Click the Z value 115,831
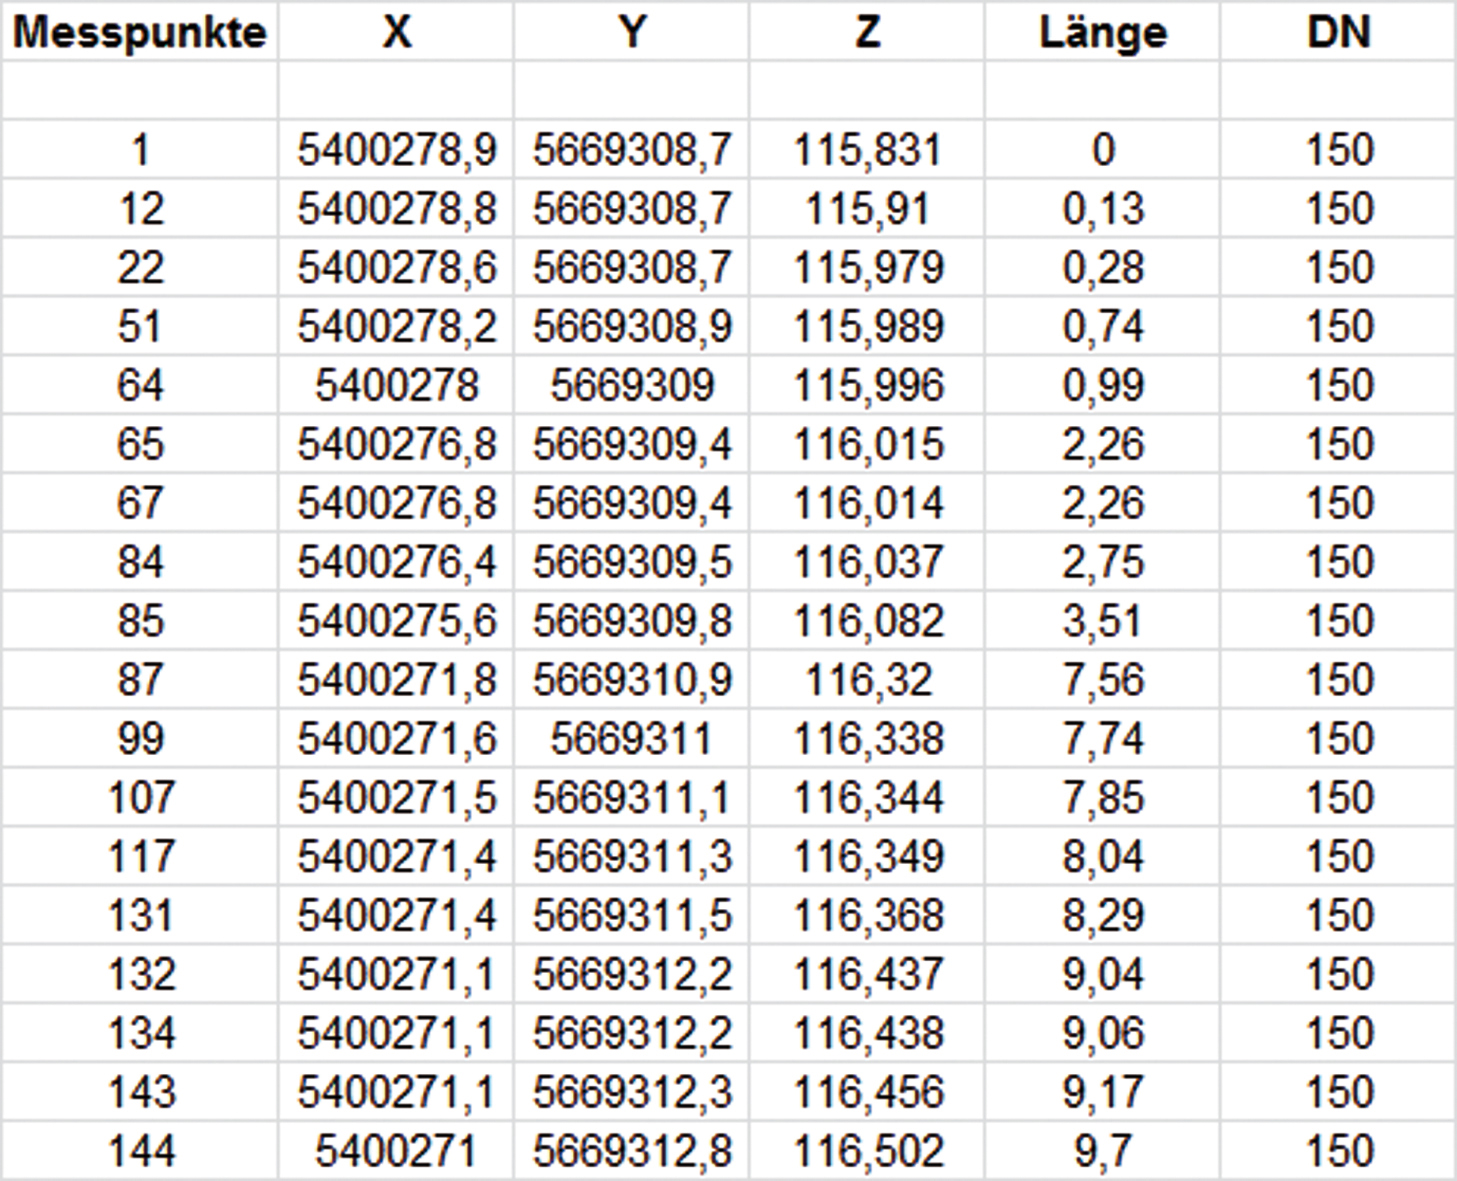Viewport: 1457px width, 1181px height. pyautogui.click(x=867, y=150)
